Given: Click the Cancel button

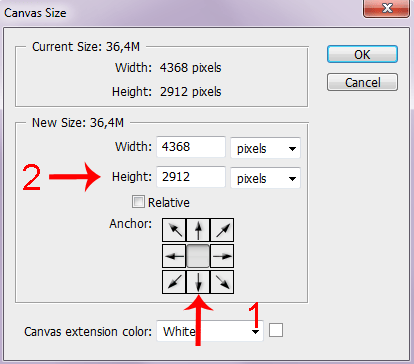Looking at the screenshot, I should click(x=362, y=82).
